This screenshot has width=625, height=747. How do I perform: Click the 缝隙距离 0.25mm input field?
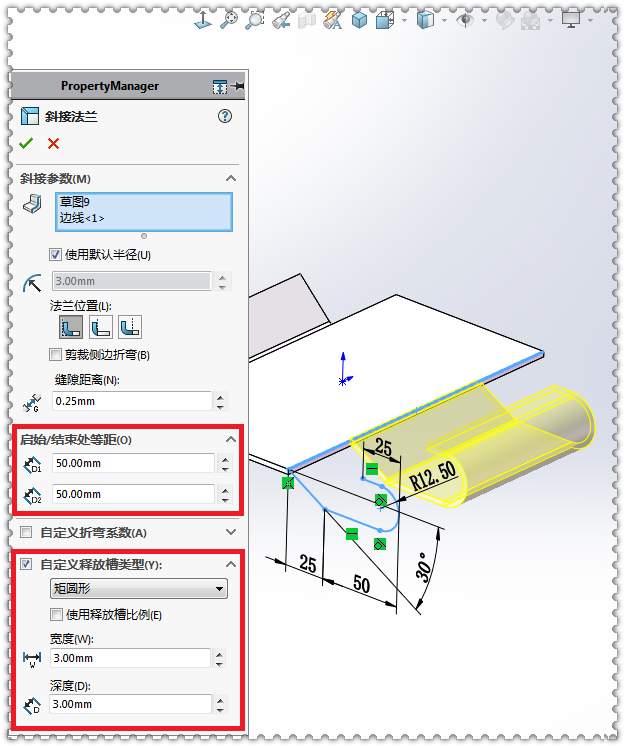tap(131, 401)
